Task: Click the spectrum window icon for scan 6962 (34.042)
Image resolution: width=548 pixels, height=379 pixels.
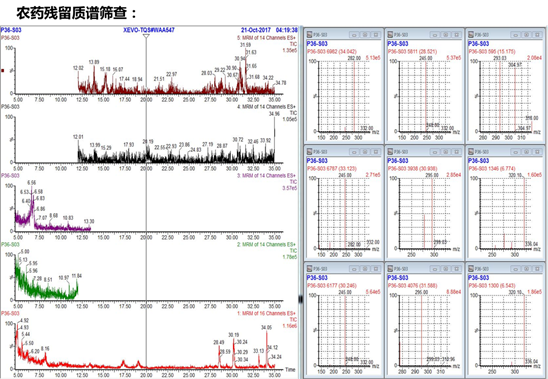Action: (x=309, y=35)
